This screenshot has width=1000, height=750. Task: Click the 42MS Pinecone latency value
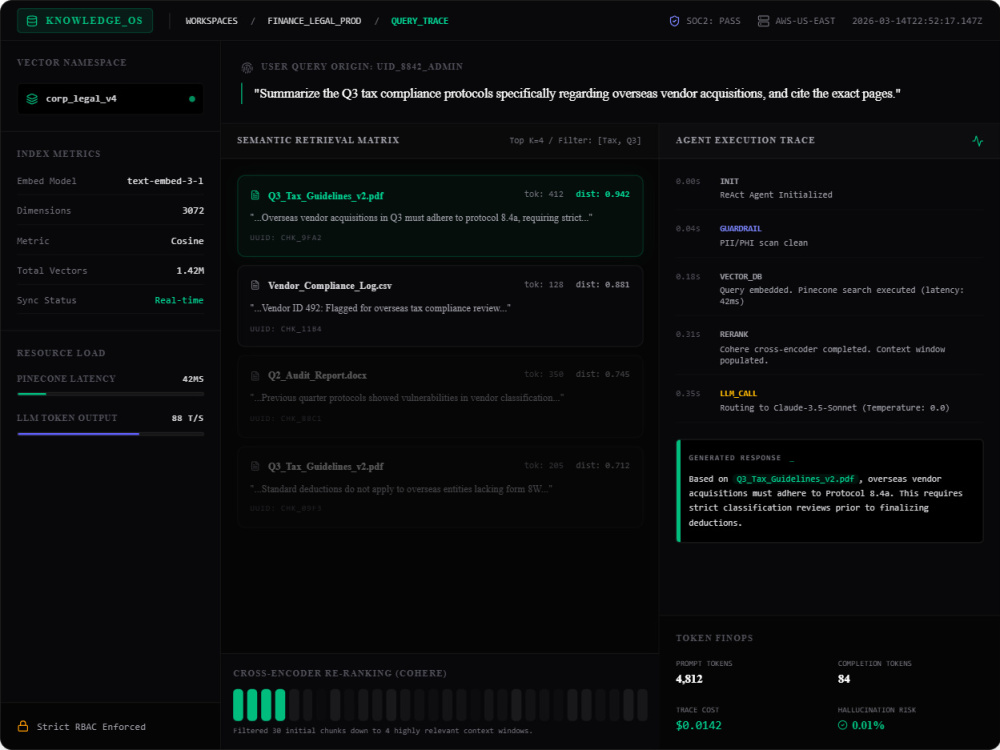(x=193, y=379)
